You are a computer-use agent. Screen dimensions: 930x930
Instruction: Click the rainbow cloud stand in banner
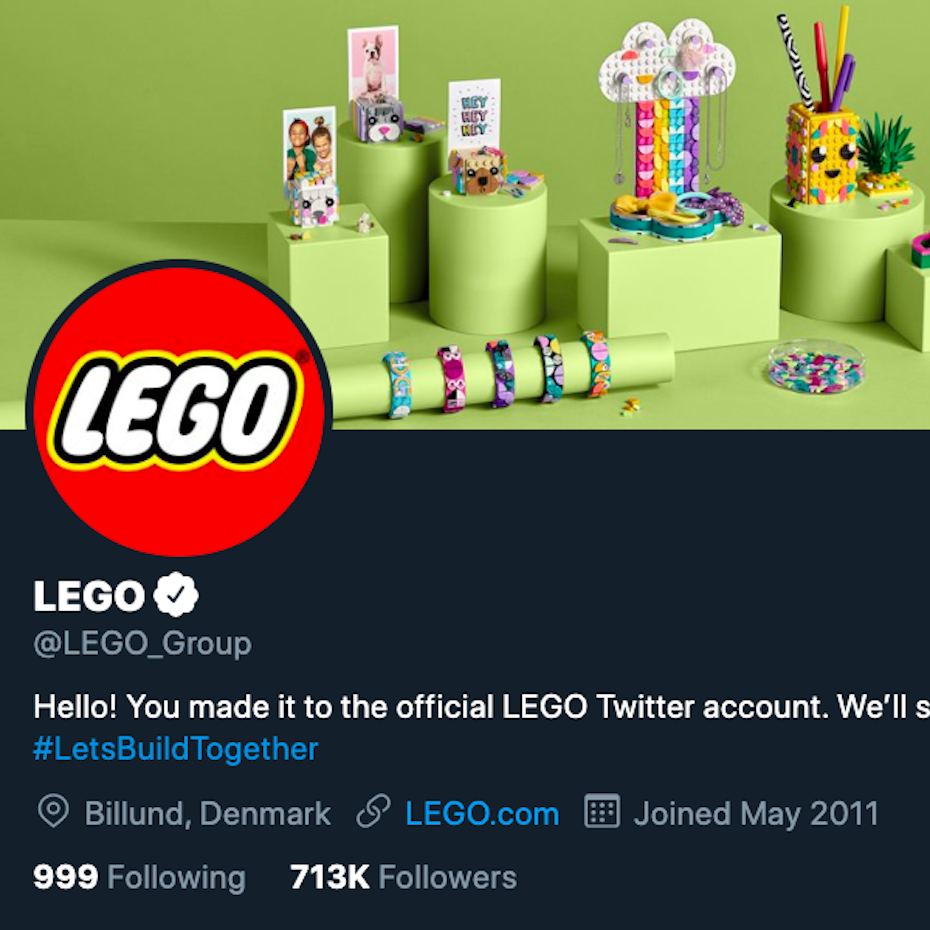pyautogui.click(x=666, y=120)
